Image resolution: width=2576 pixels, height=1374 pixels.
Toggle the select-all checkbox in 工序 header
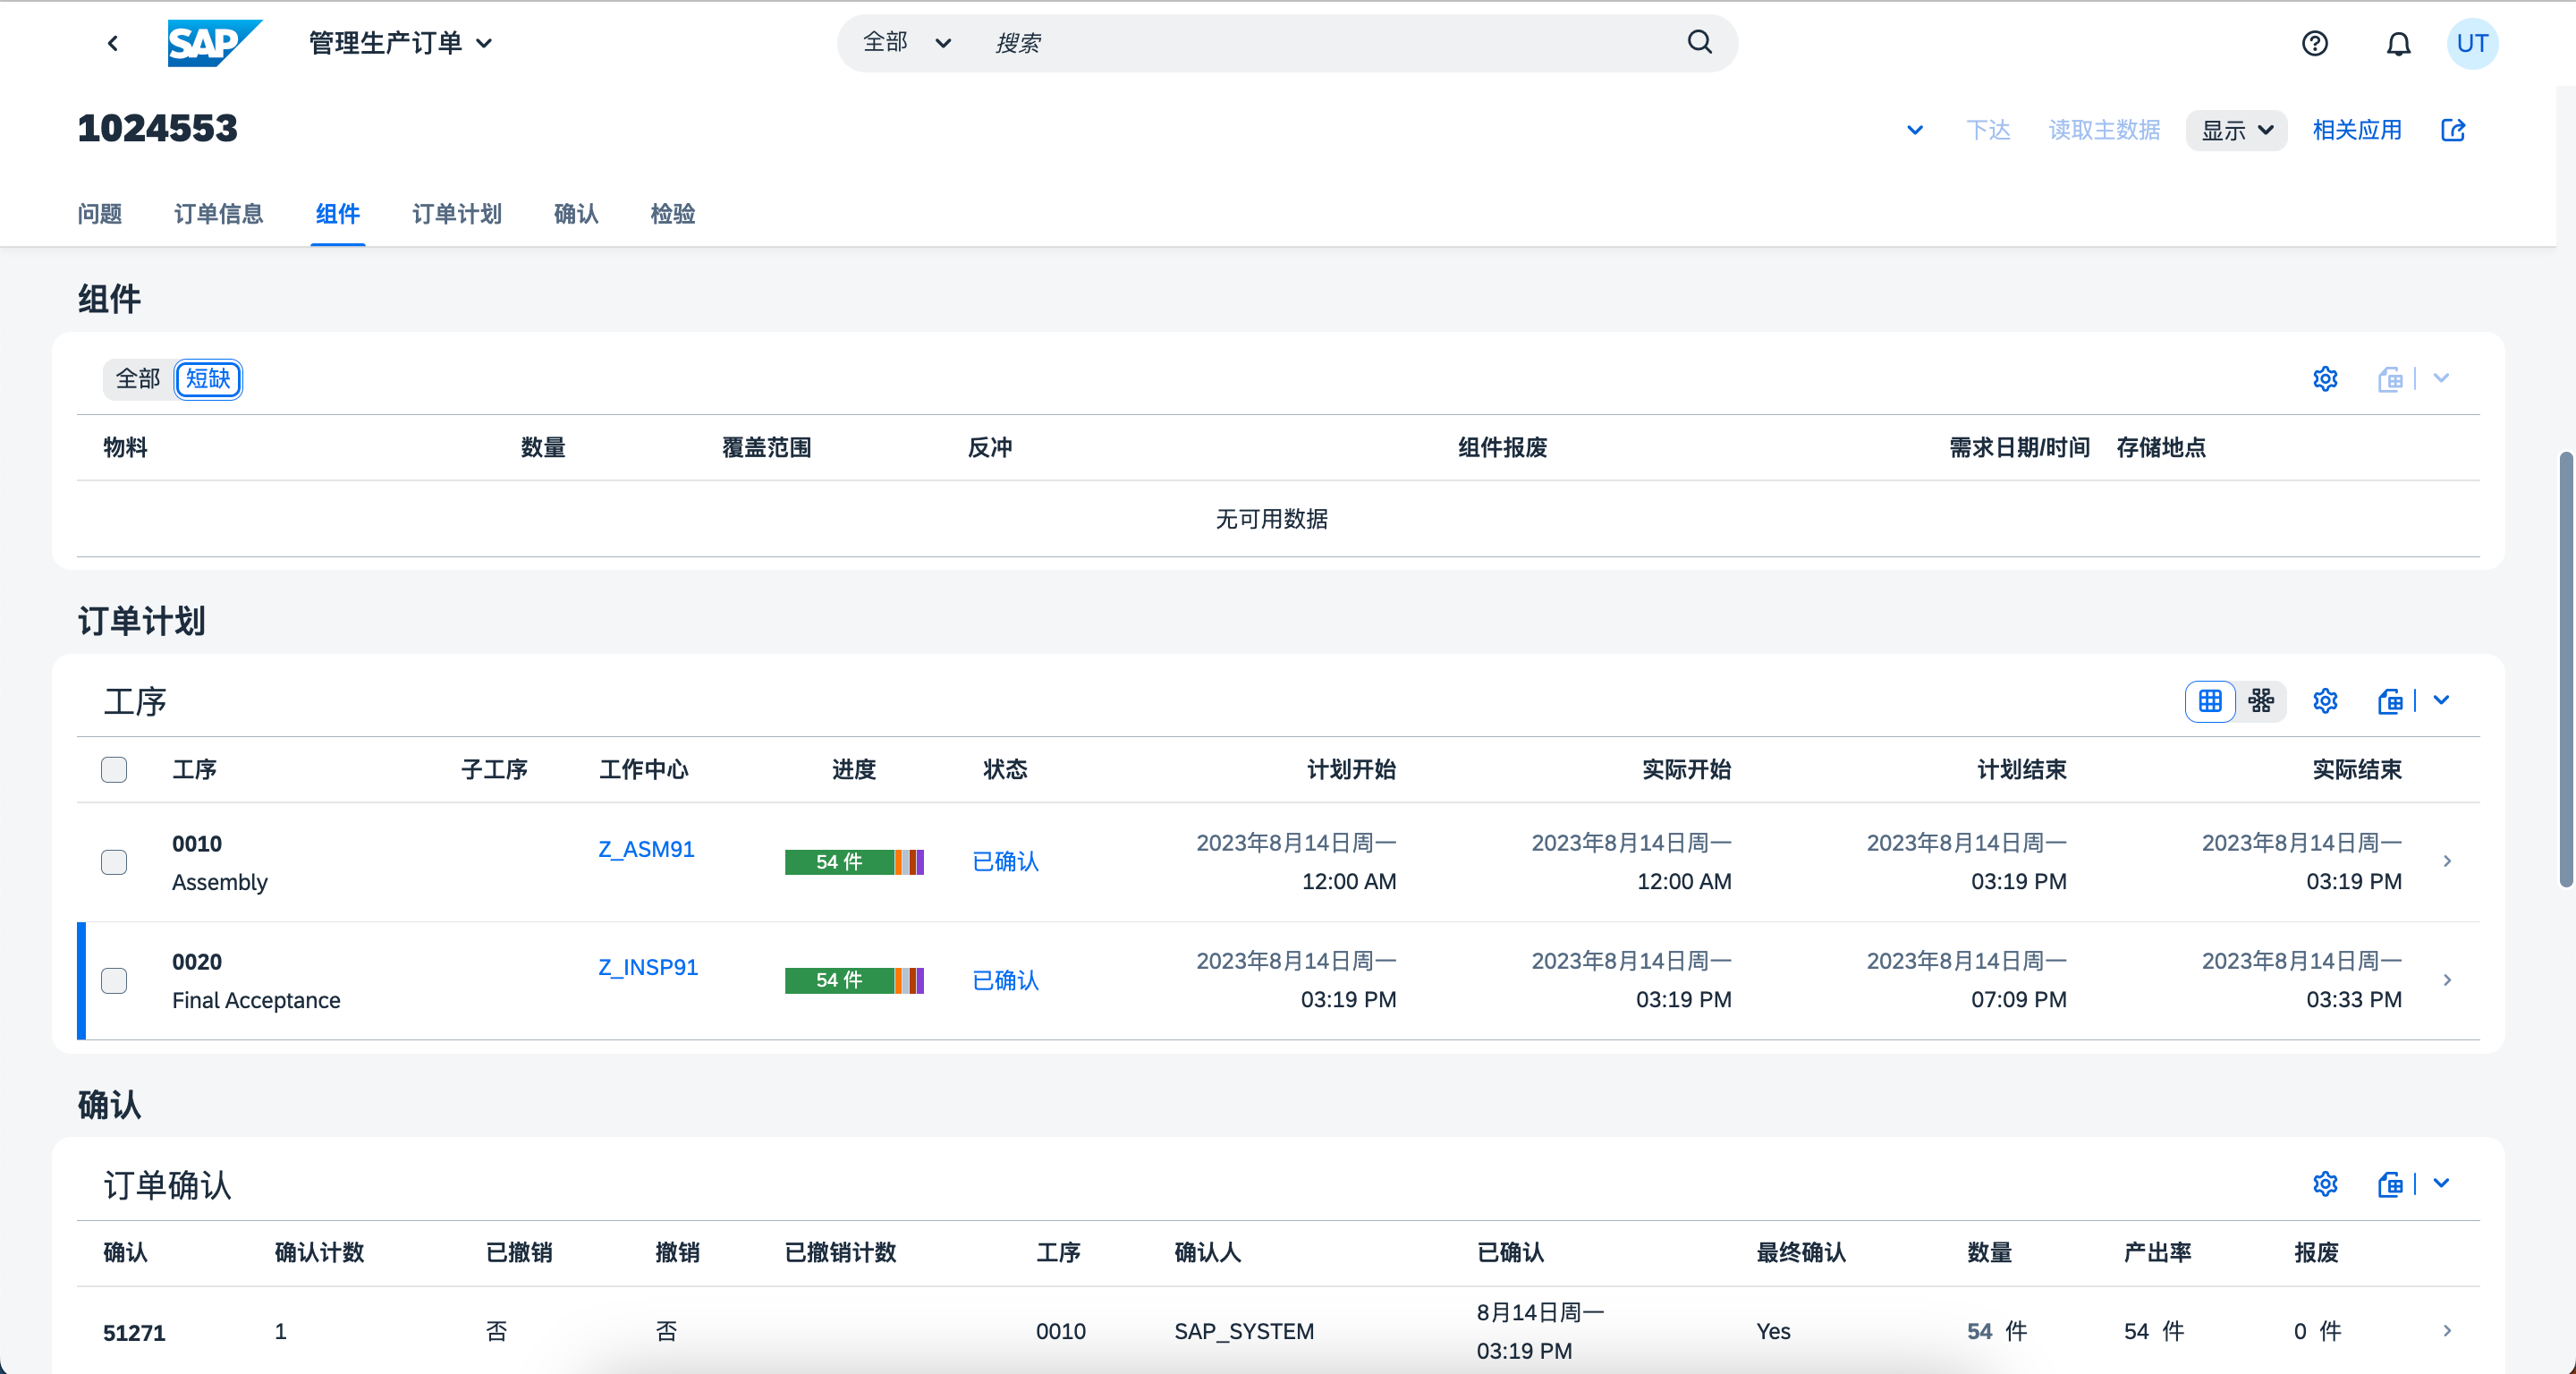coord(114,769)
